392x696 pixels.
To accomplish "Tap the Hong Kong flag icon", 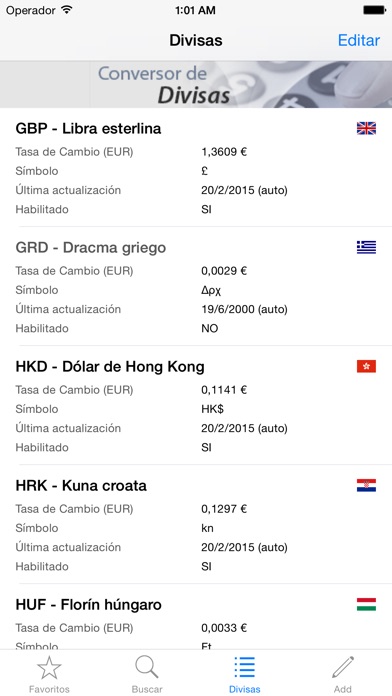I will pyautogui.click(x=366, y=366).
